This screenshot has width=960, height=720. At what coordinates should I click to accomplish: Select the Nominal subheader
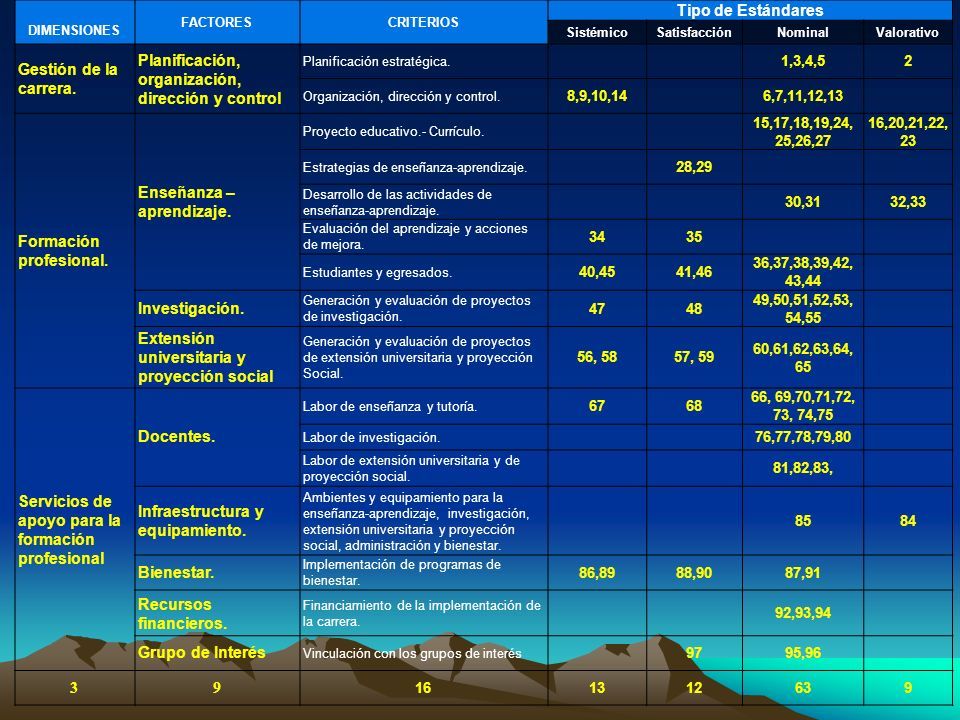pos(803,32)
